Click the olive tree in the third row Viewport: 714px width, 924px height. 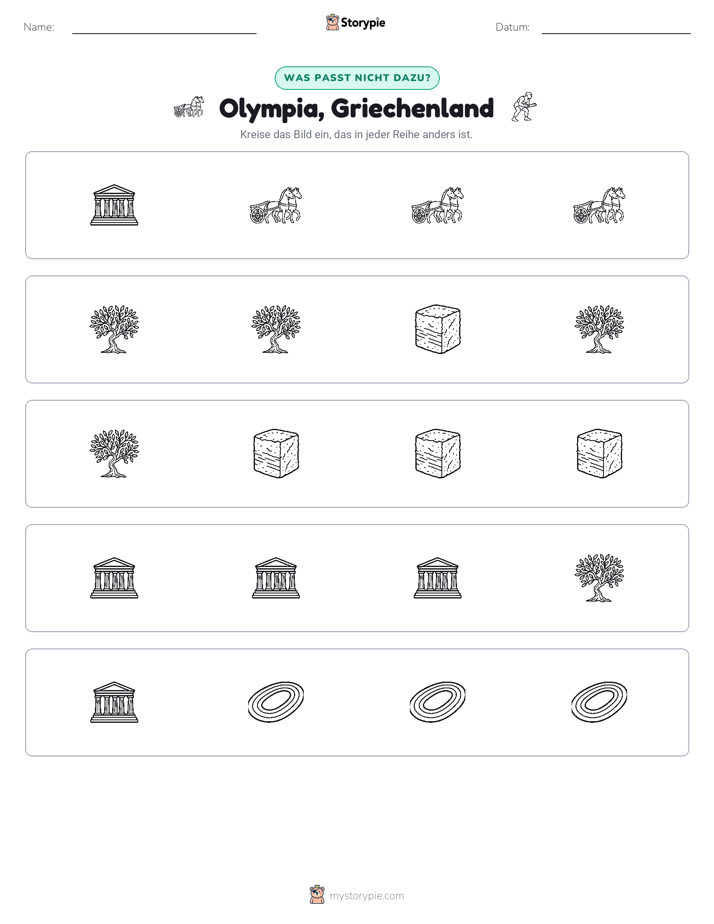[114, 453]
